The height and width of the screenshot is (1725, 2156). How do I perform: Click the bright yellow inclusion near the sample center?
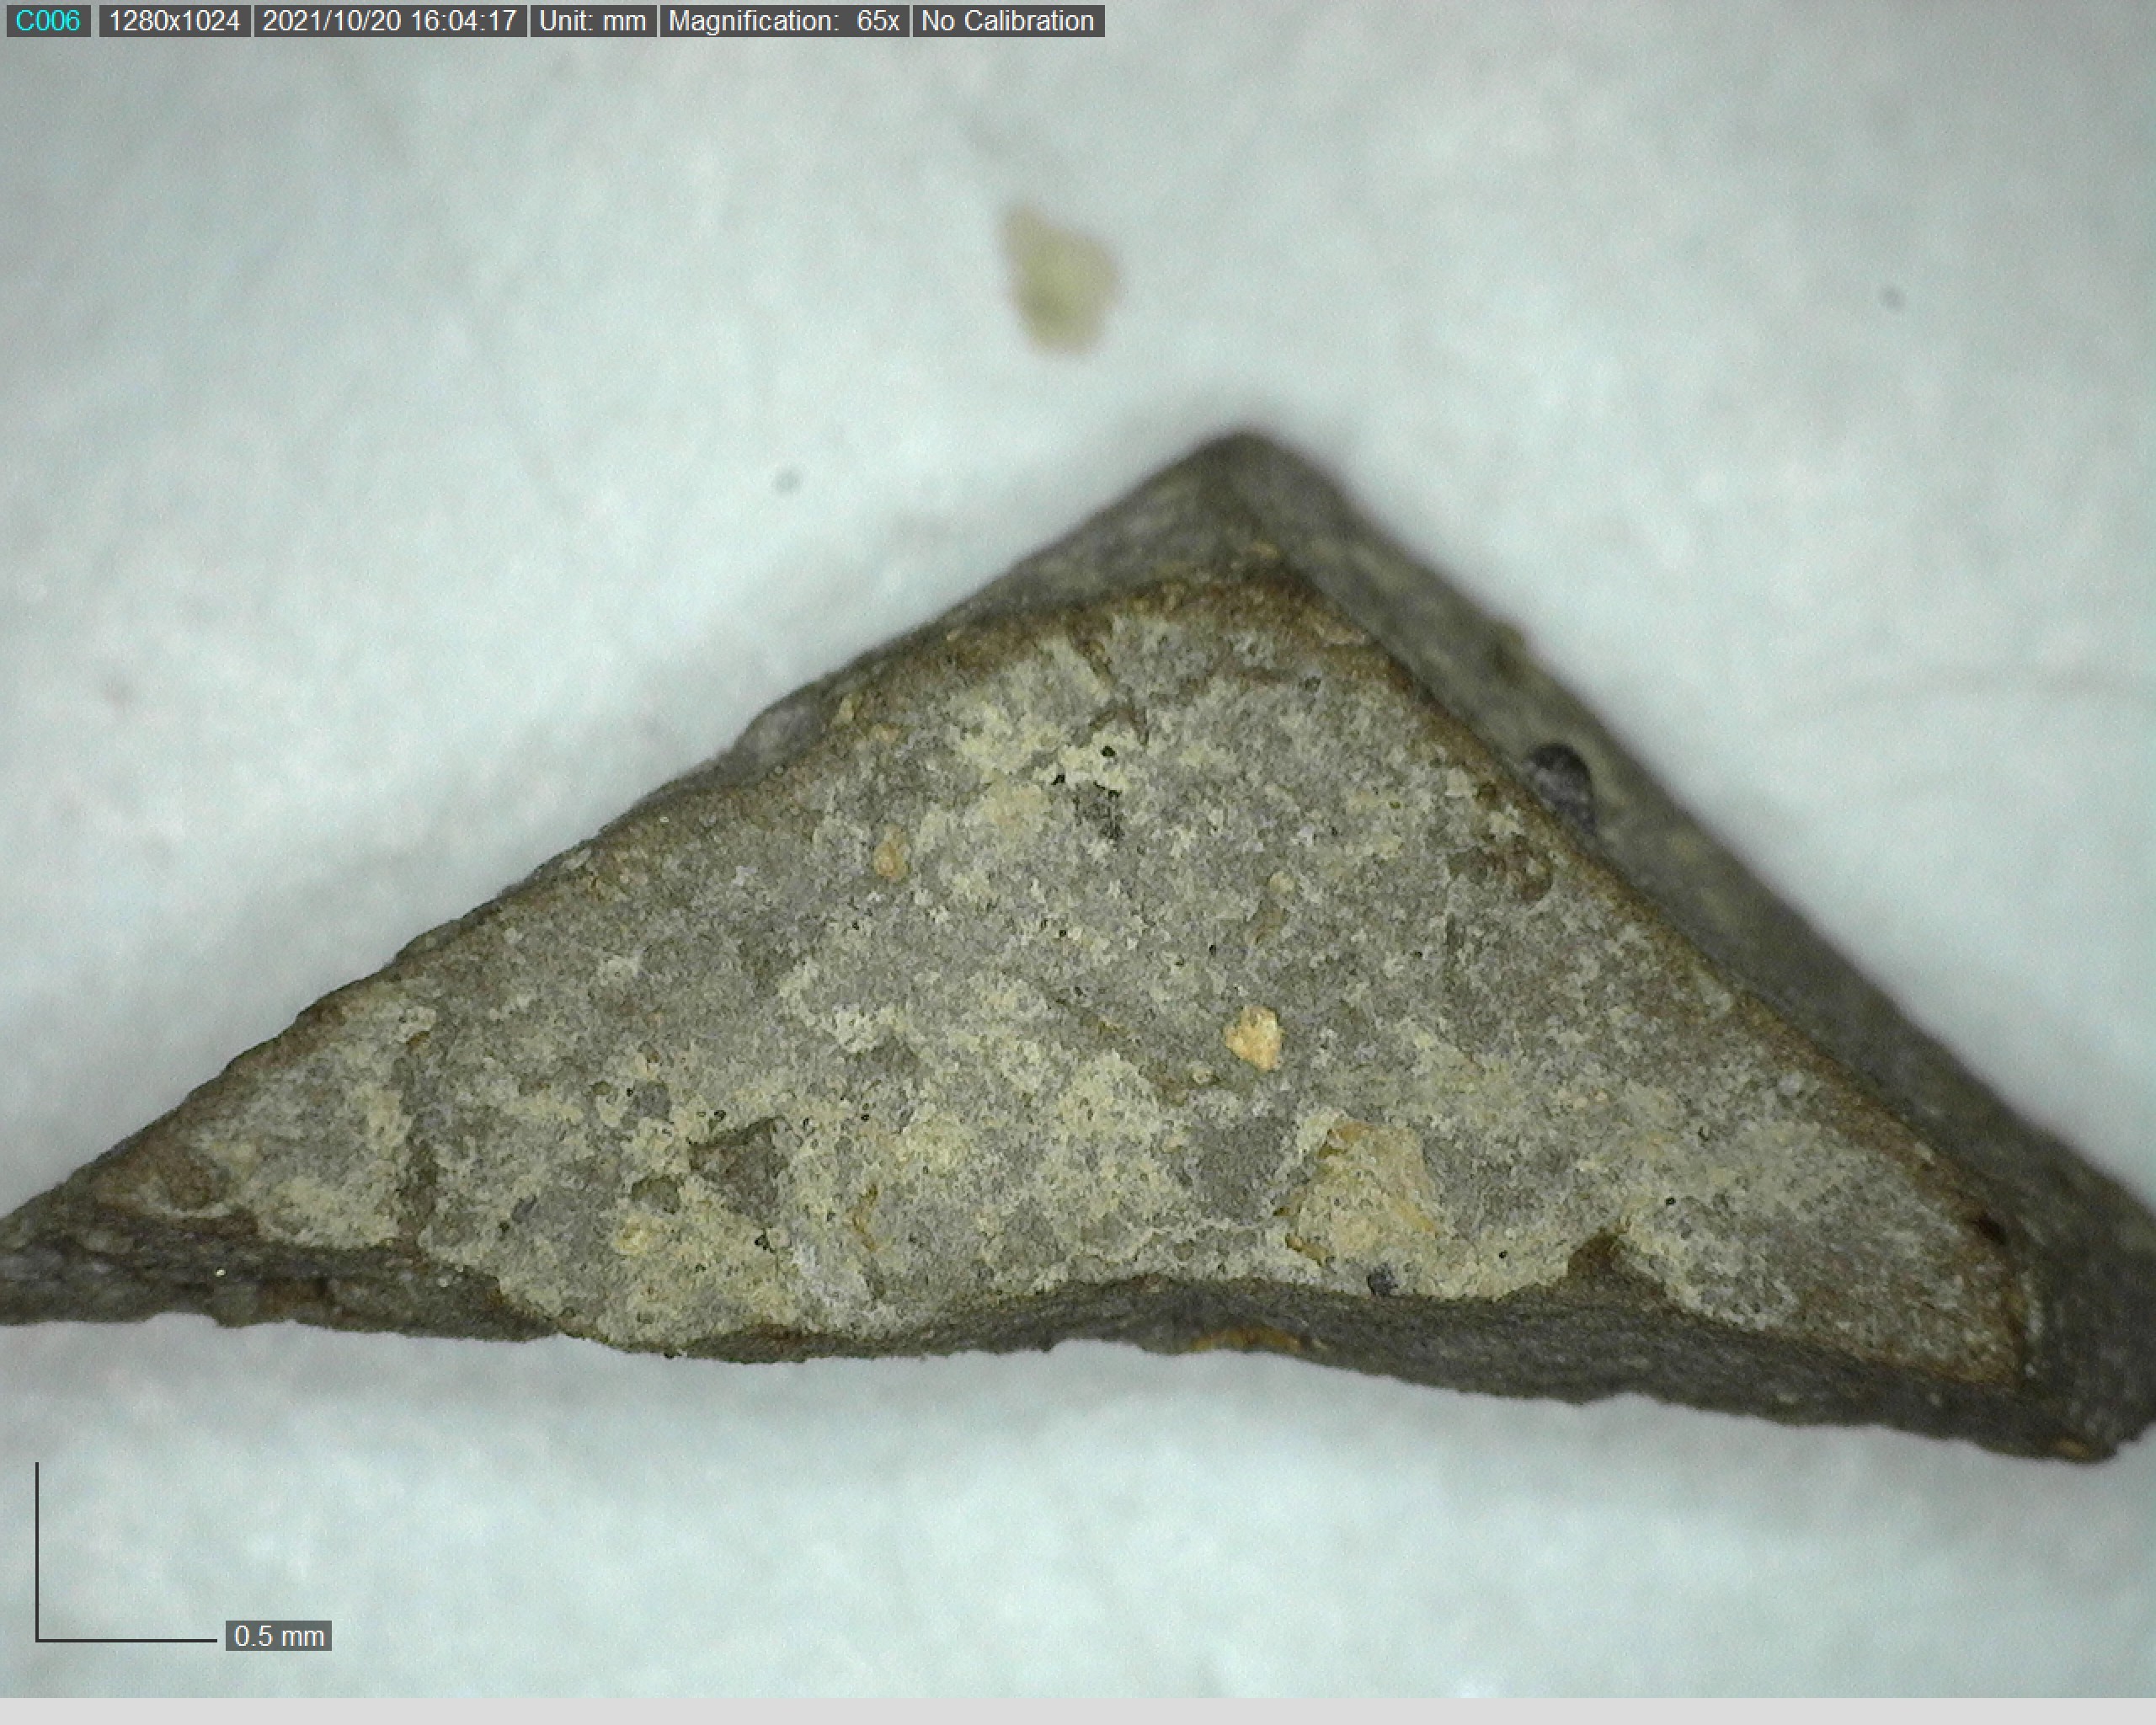point(1253,1038)
